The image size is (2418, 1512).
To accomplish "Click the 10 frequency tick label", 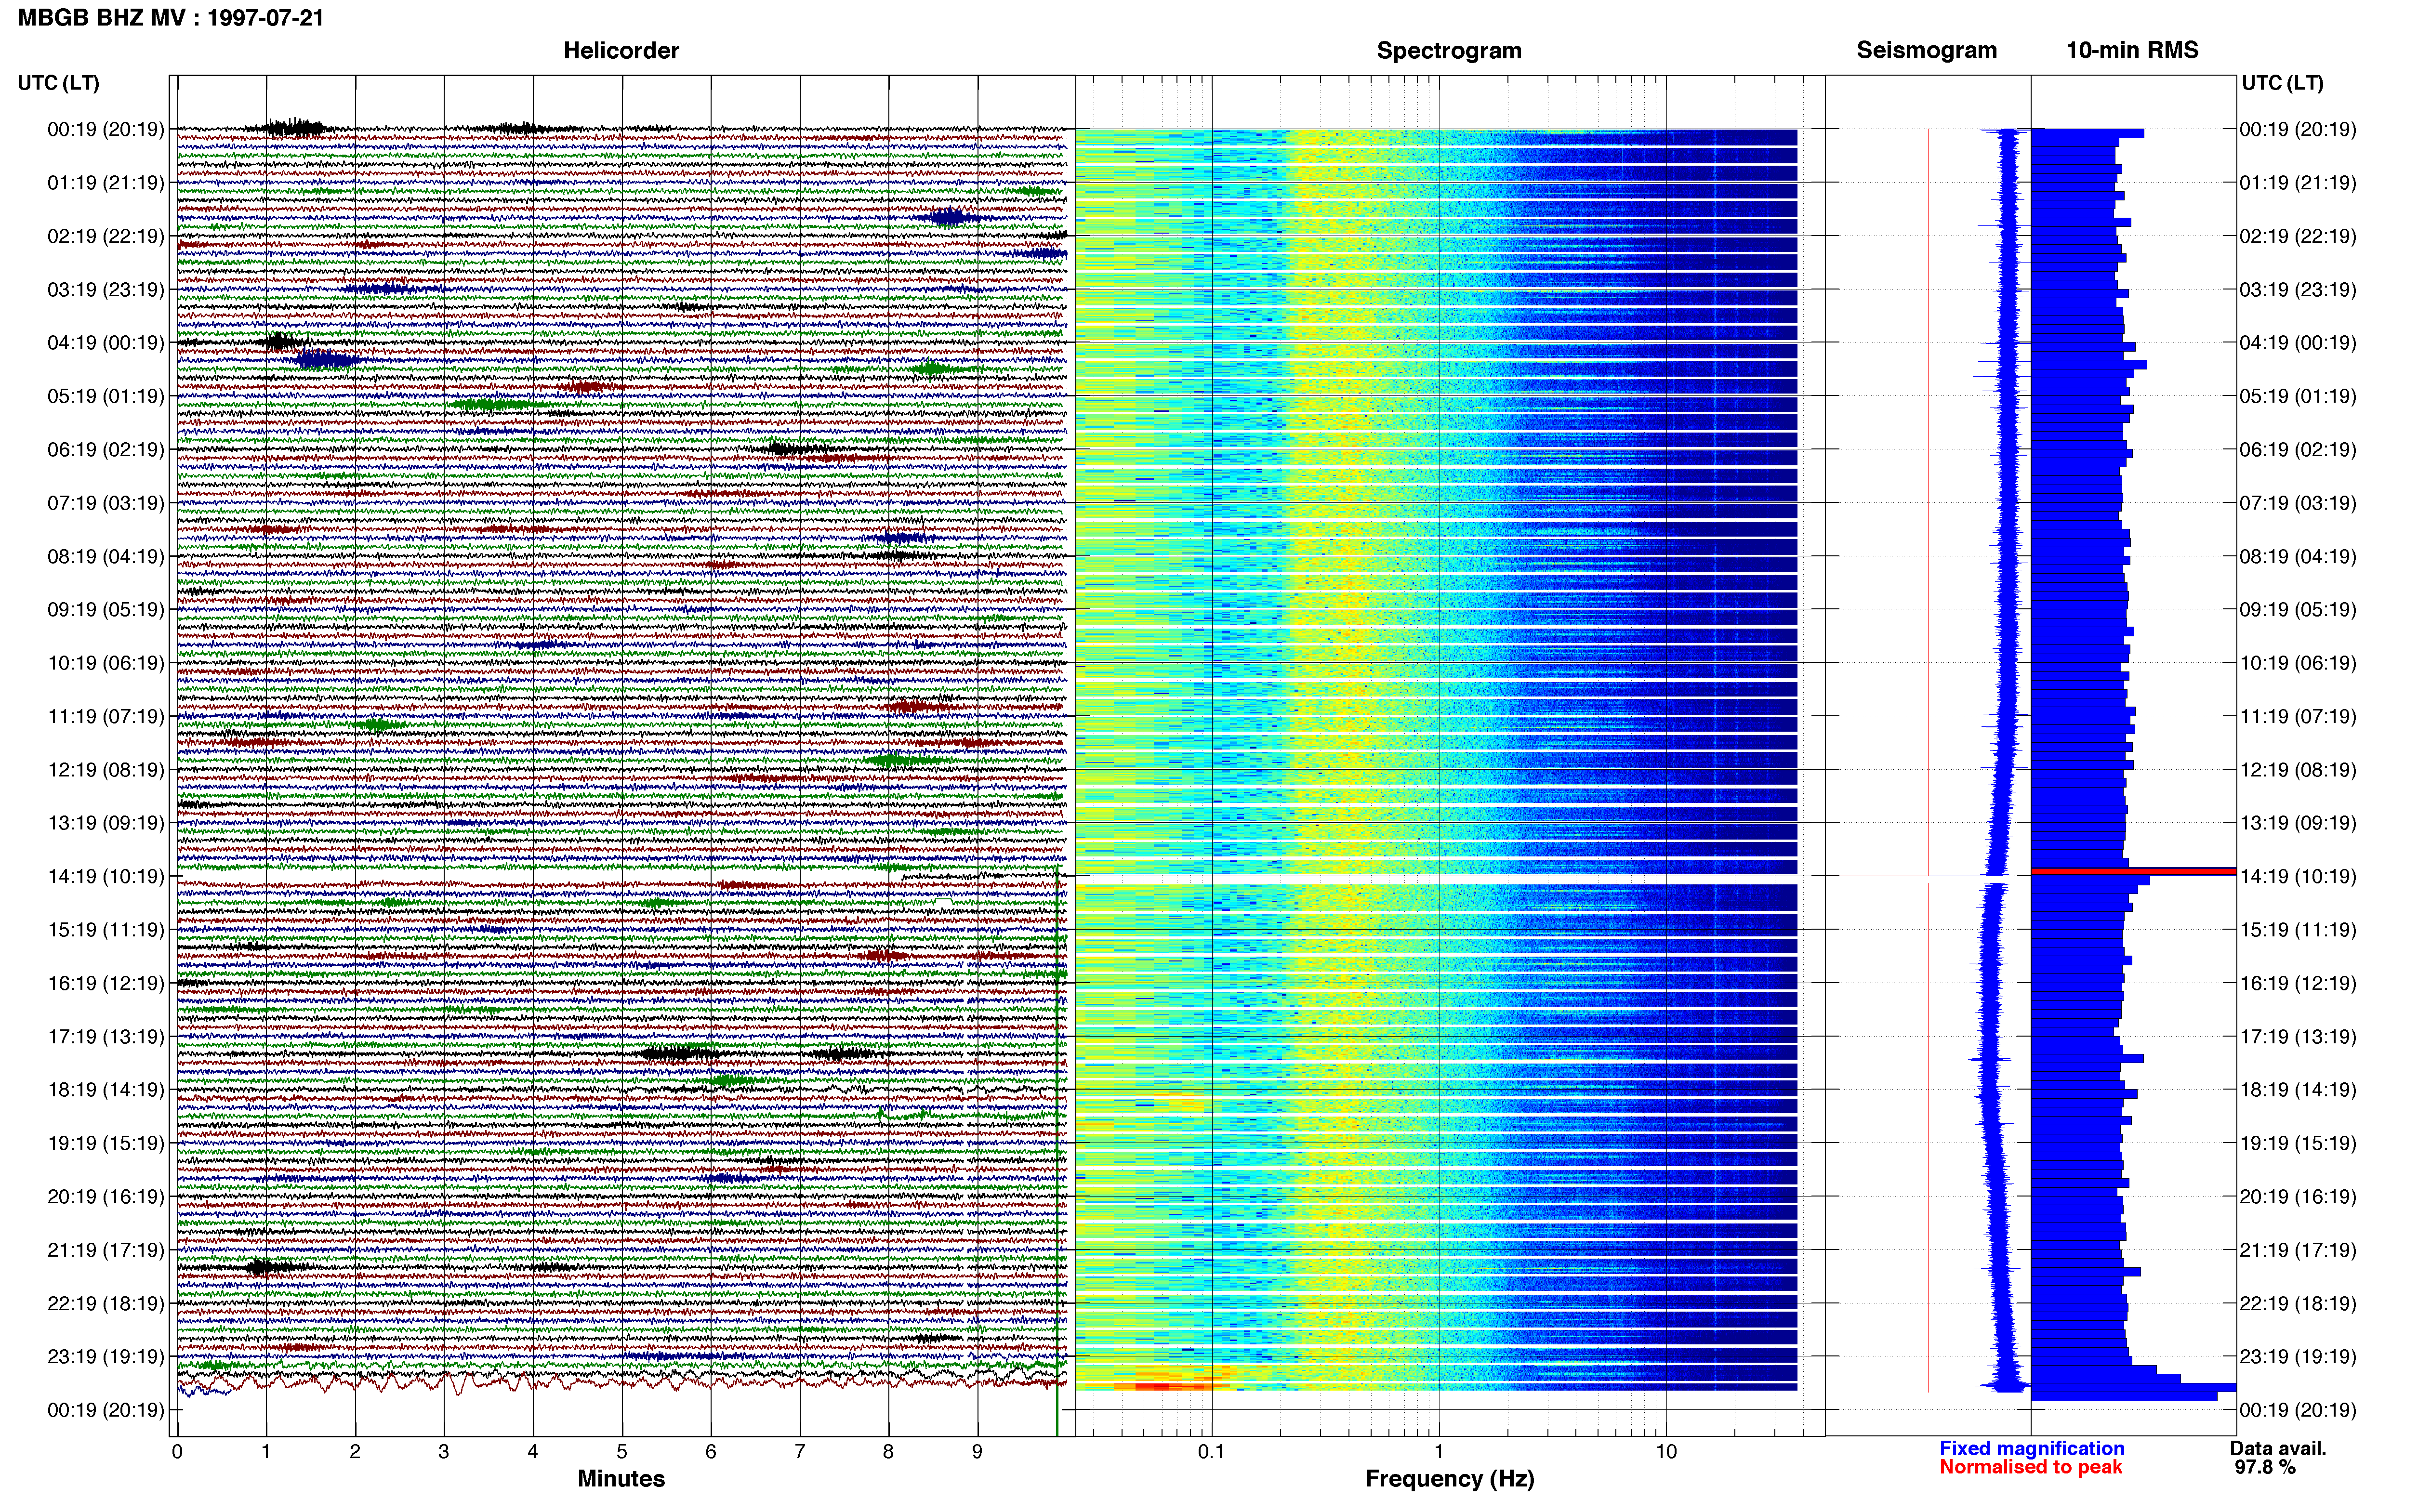I will [x=1666, y=1452].
